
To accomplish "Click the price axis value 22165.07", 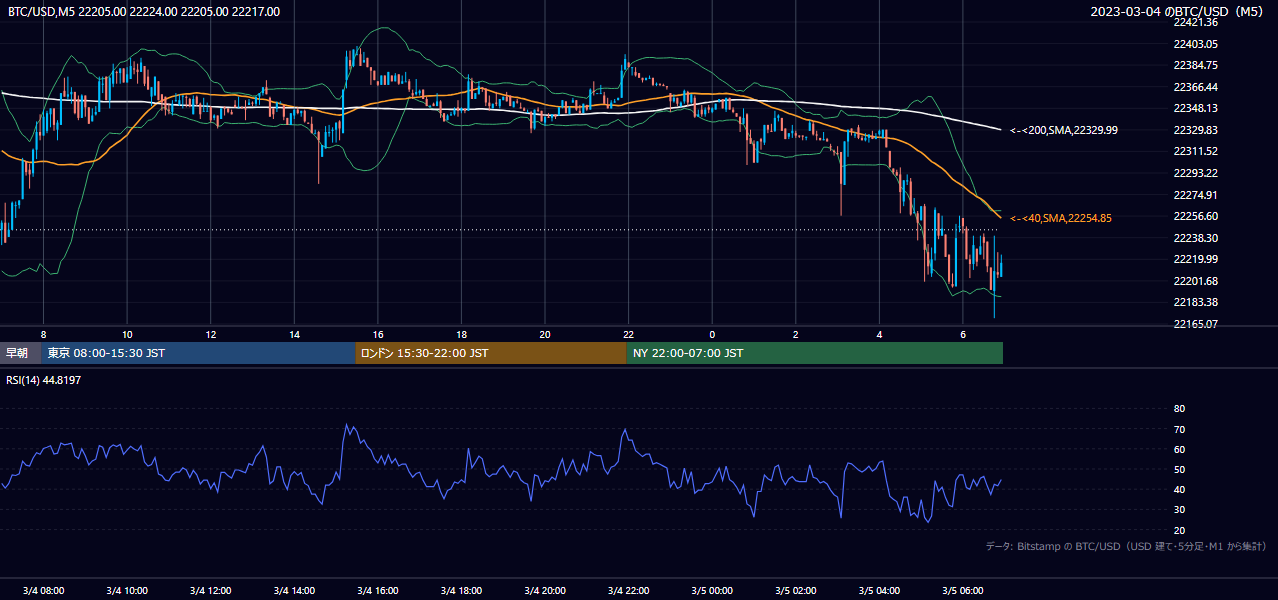I will tap(1195, 324).
